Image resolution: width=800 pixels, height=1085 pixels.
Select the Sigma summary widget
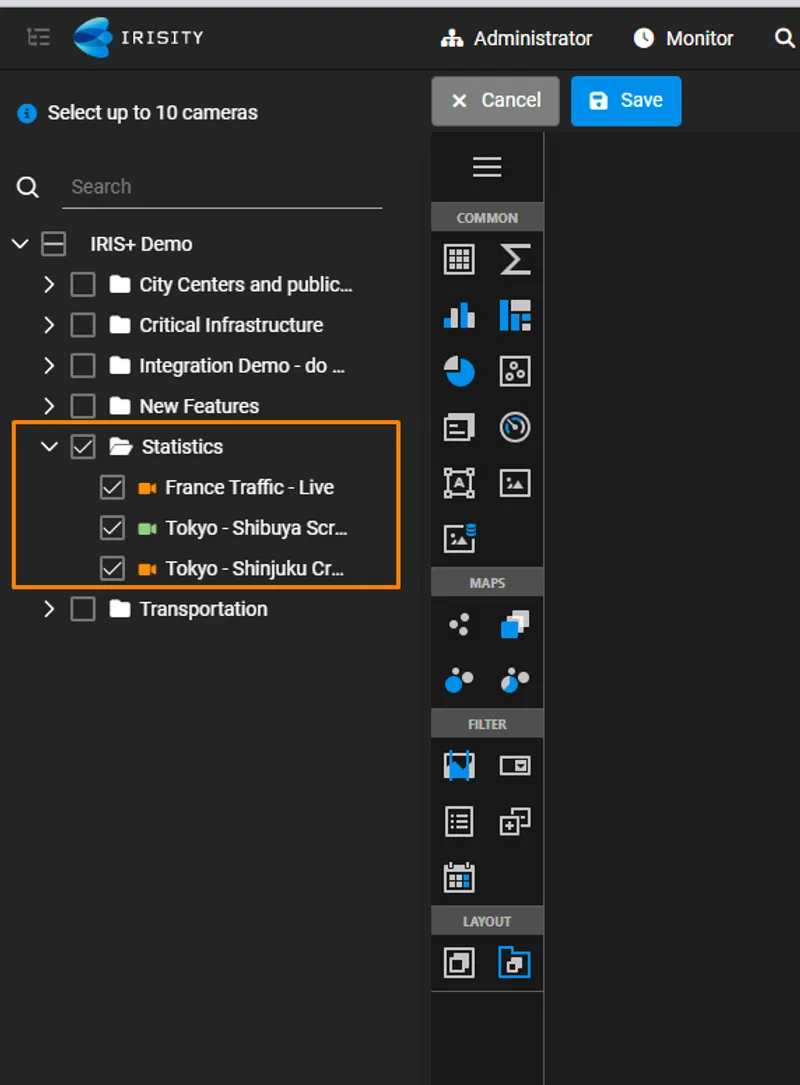pyautogui.click(x=515, y=258)
